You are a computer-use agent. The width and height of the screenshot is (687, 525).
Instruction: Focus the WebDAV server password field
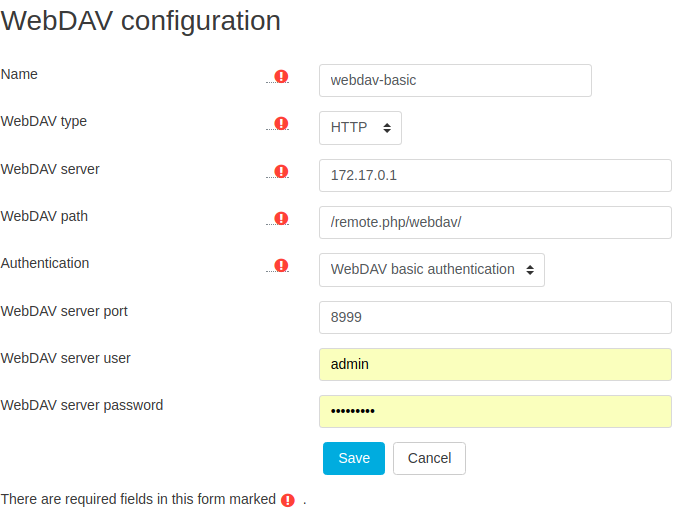[495, 411]
